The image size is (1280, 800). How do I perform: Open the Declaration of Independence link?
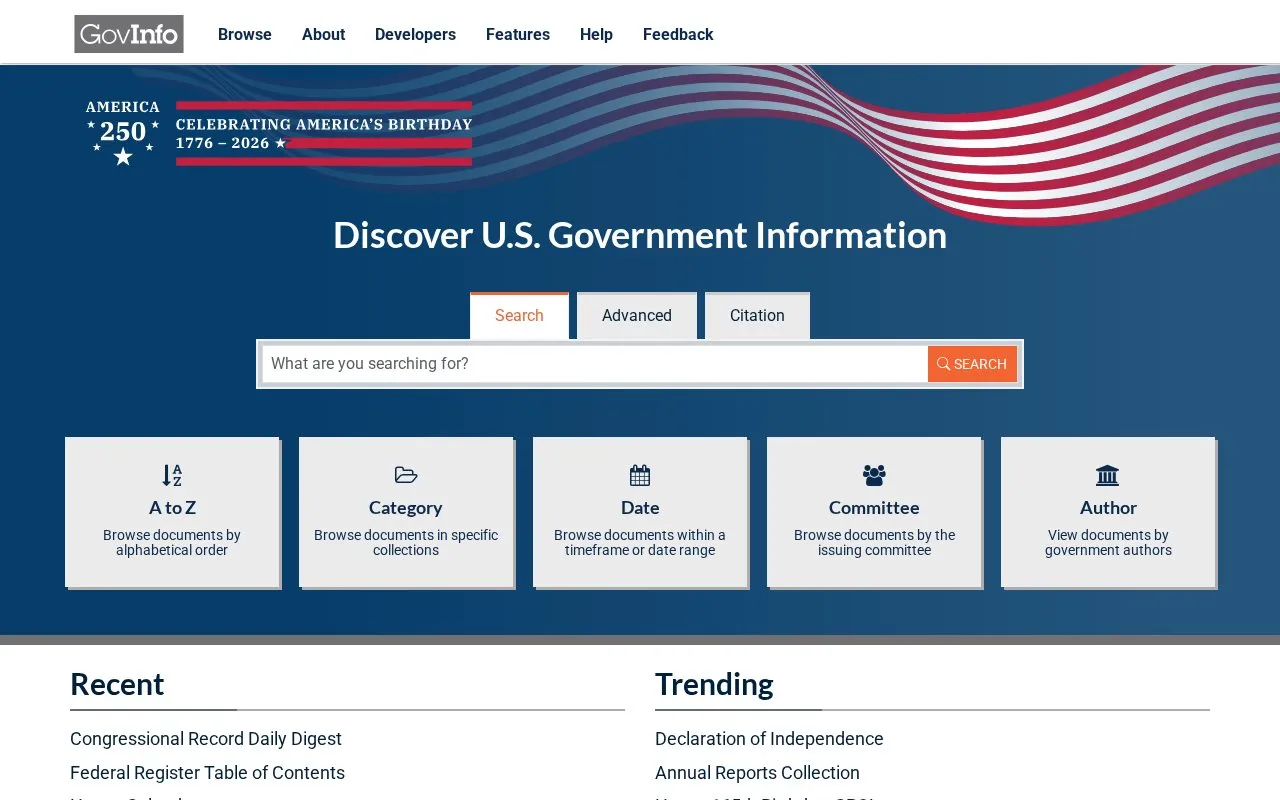[769, 739]
